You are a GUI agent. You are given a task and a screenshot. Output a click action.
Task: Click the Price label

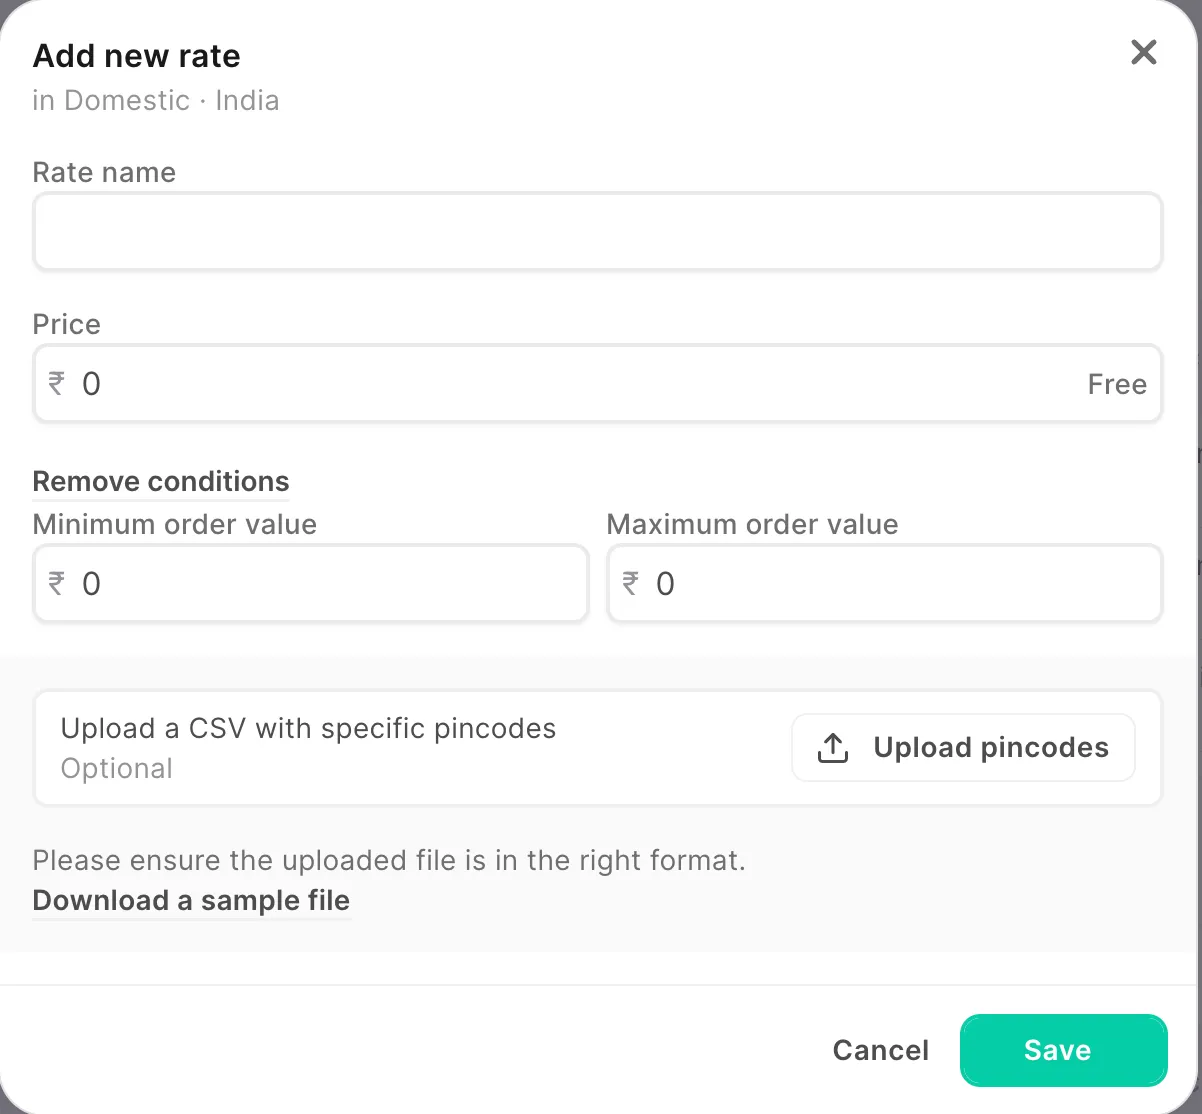coord(67,324)
